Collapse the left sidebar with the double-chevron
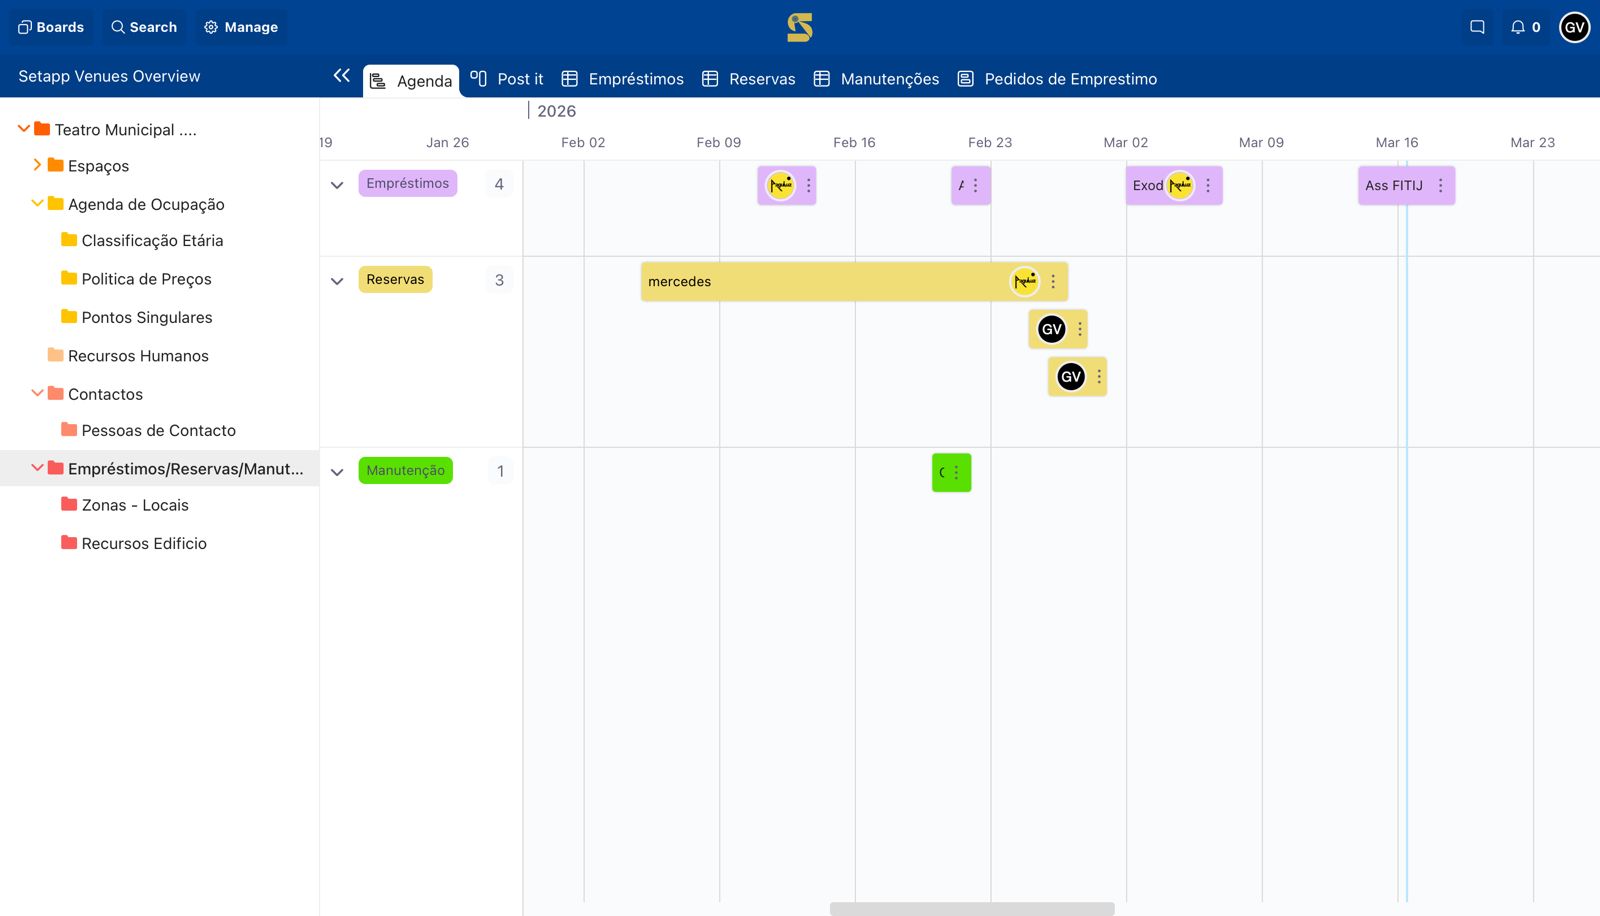 pos(342,75)
